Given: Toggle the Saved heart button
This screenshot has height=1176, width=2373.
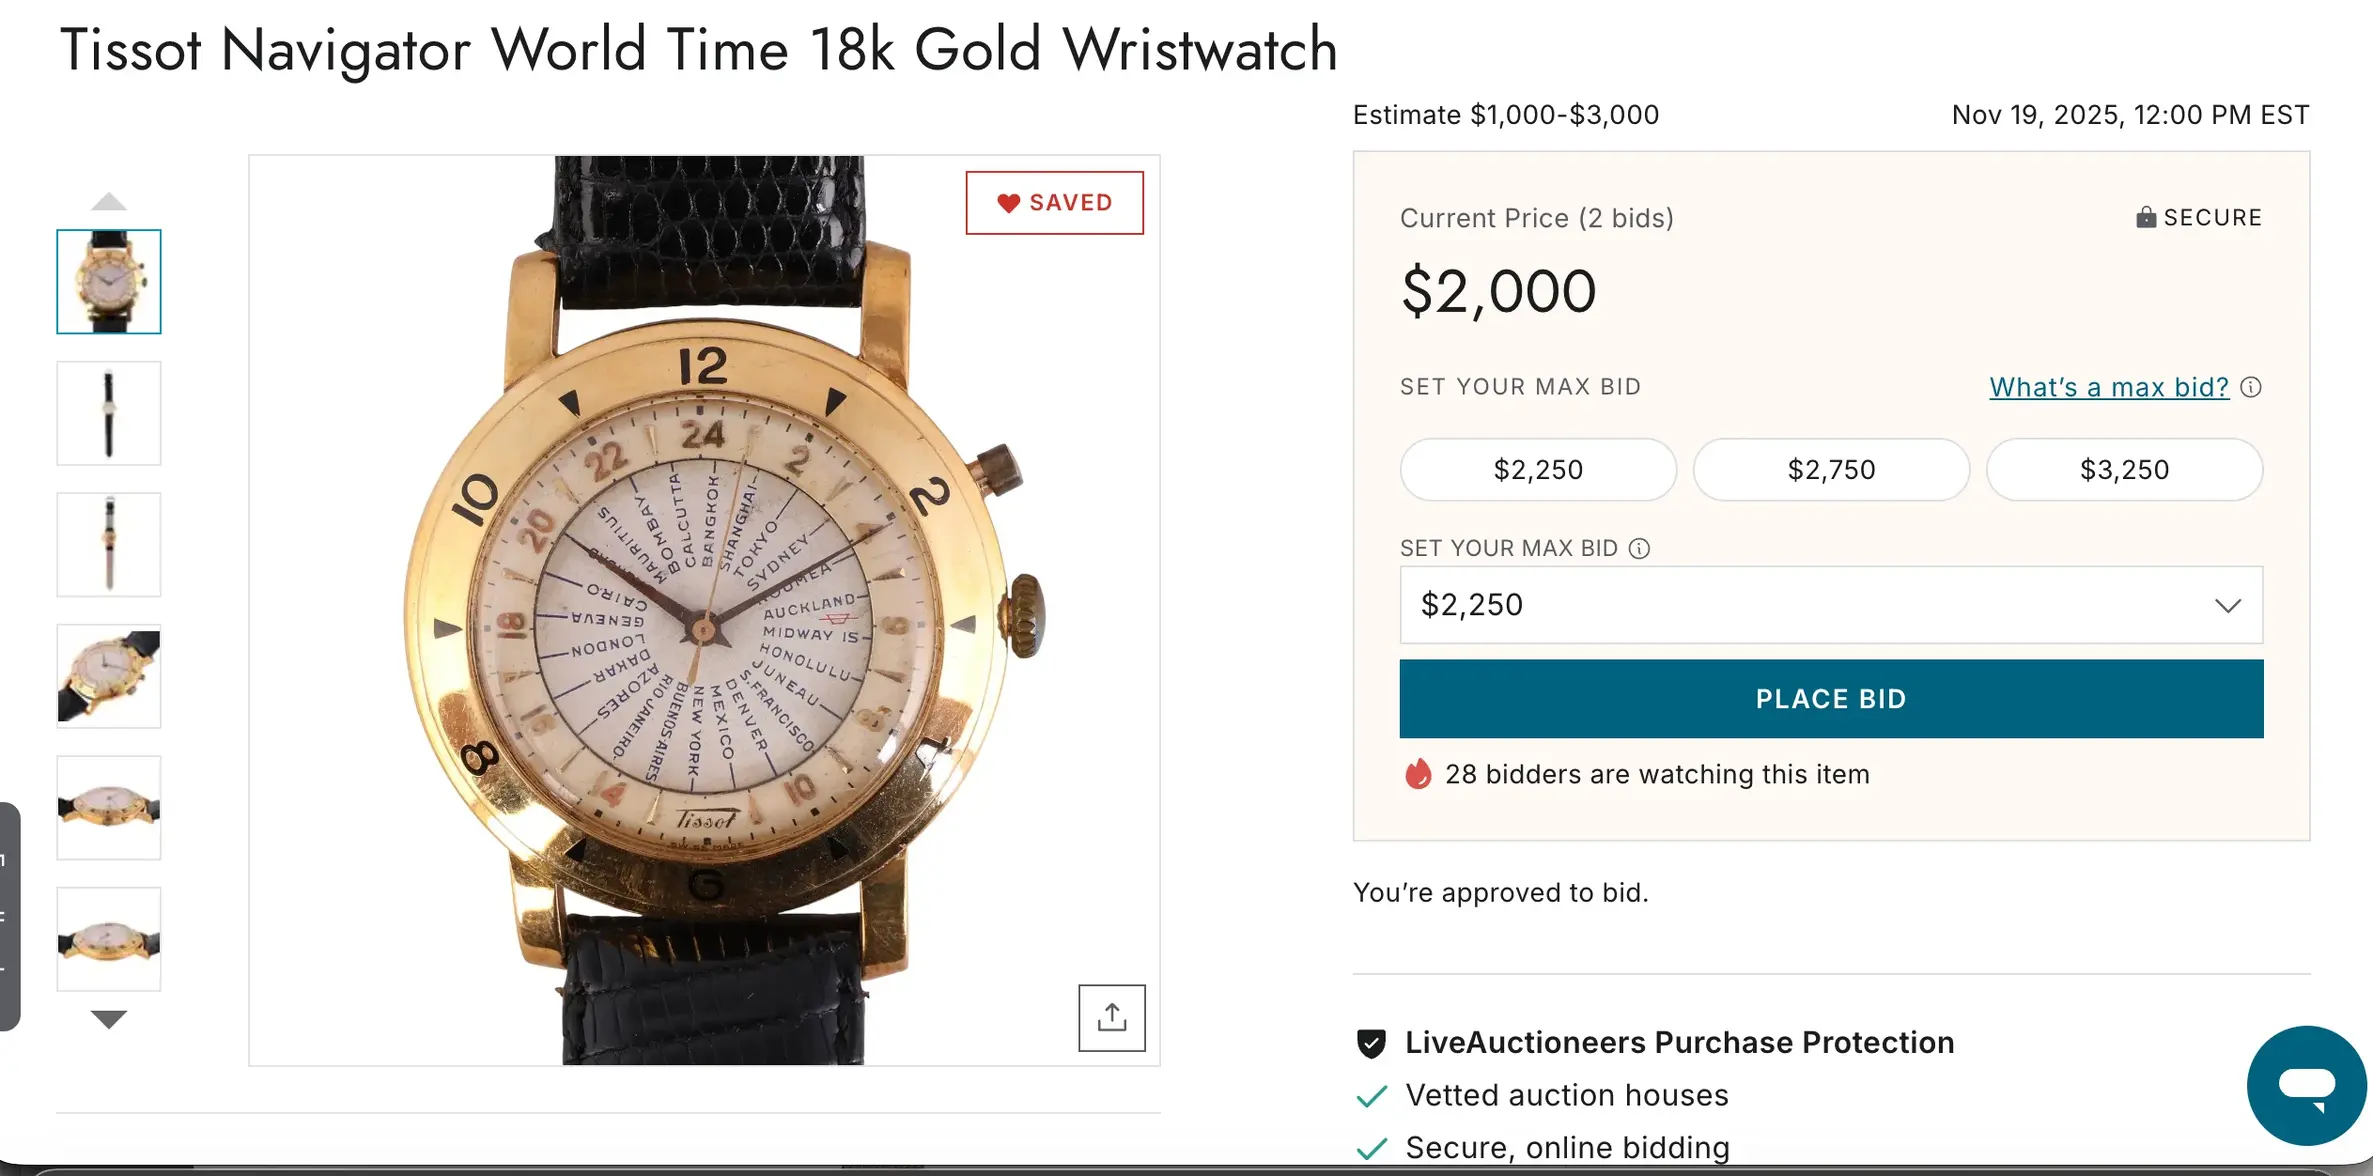Looking at the screenshot, I should [x=1054, y=203].
